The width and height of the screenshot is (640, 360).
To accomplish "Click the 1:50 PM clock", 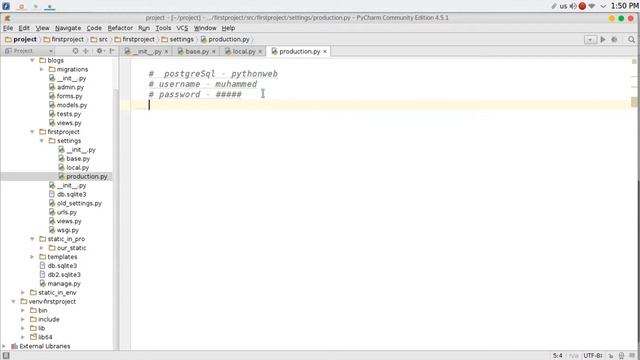I will click(x=624, y=6).
